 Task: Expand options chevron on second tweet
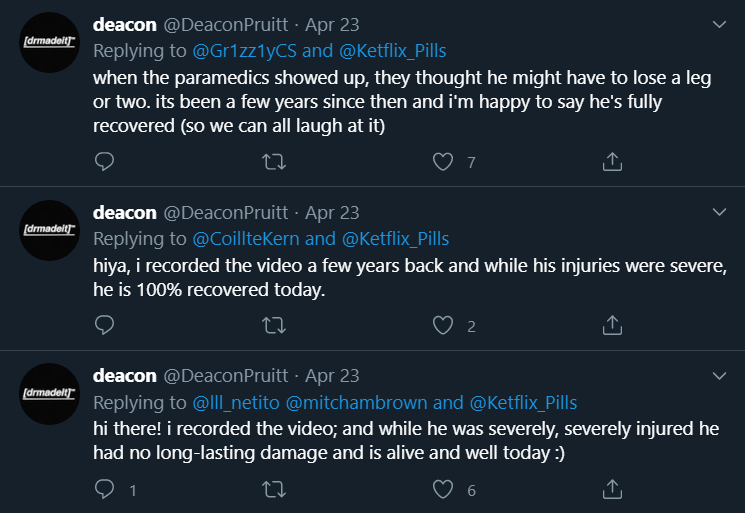[x=719, y=212]
